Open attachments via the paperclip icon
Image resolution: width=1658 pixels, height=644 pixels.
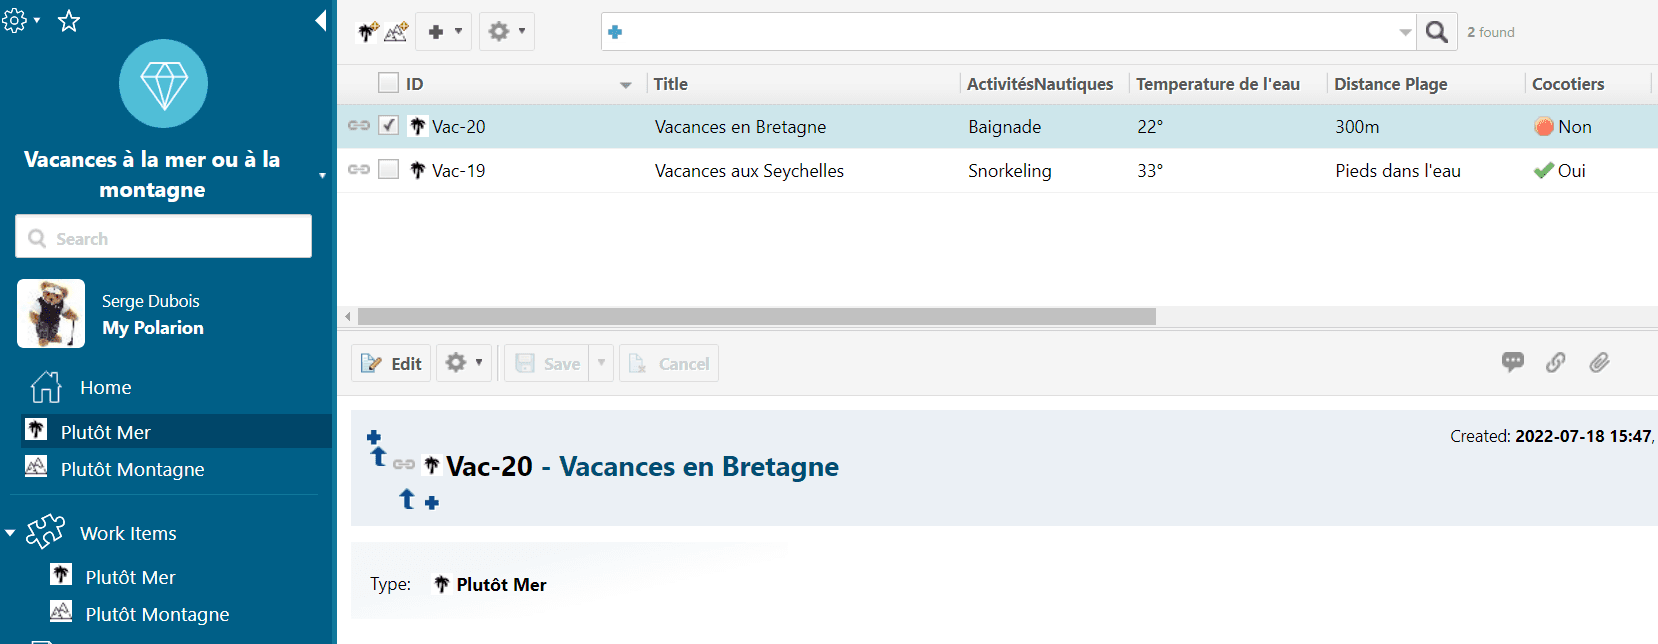click(x=1599, y=362)
